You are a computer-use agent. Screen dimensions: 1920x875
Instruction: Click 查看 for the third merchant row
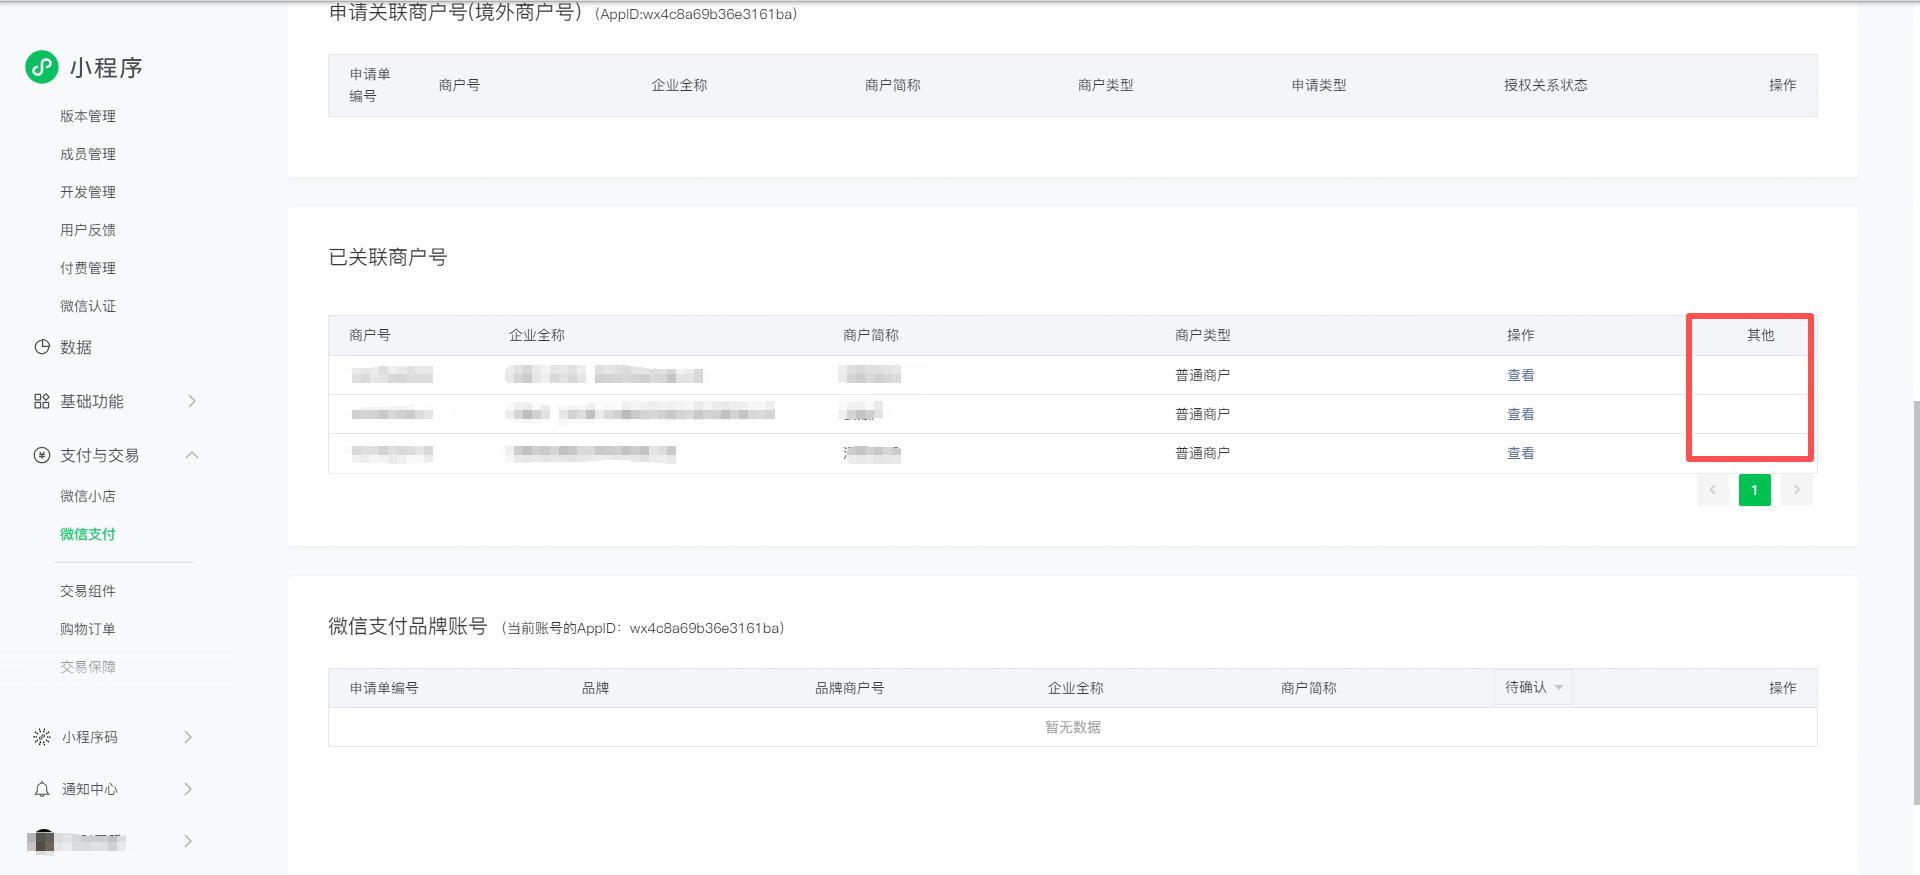(1521, 453)
